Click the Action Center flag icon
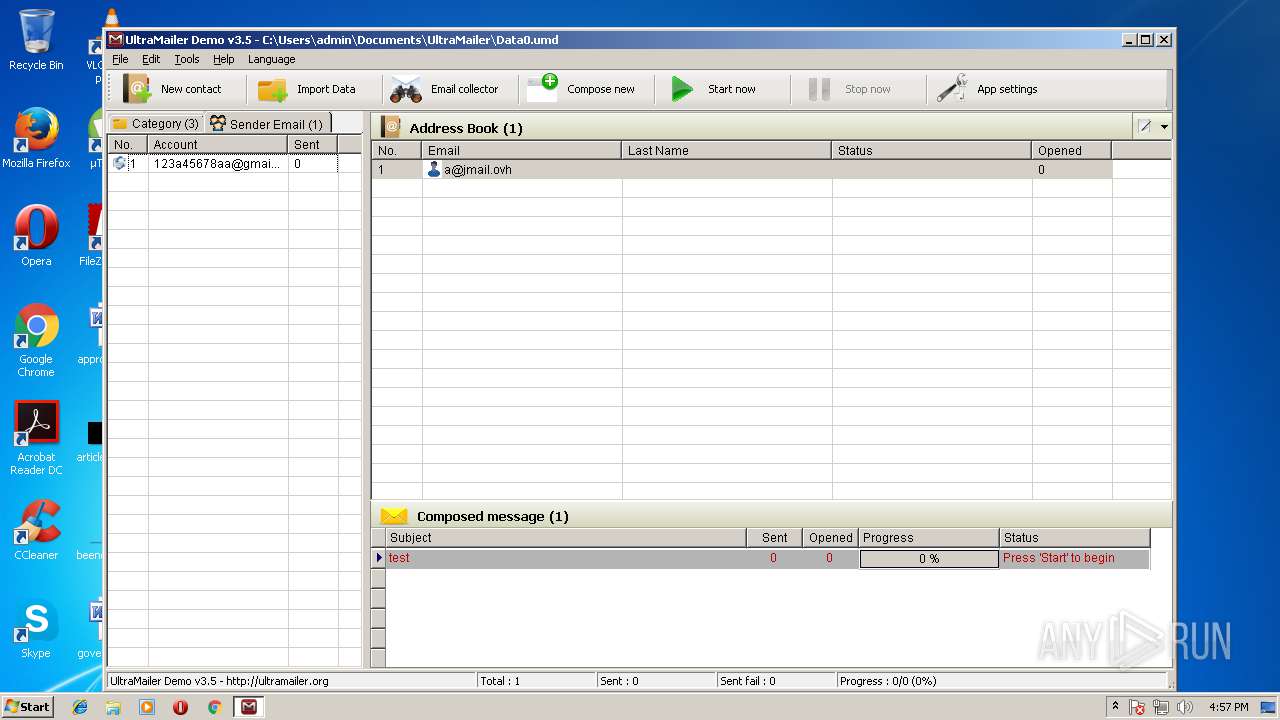 (1137, 707)
